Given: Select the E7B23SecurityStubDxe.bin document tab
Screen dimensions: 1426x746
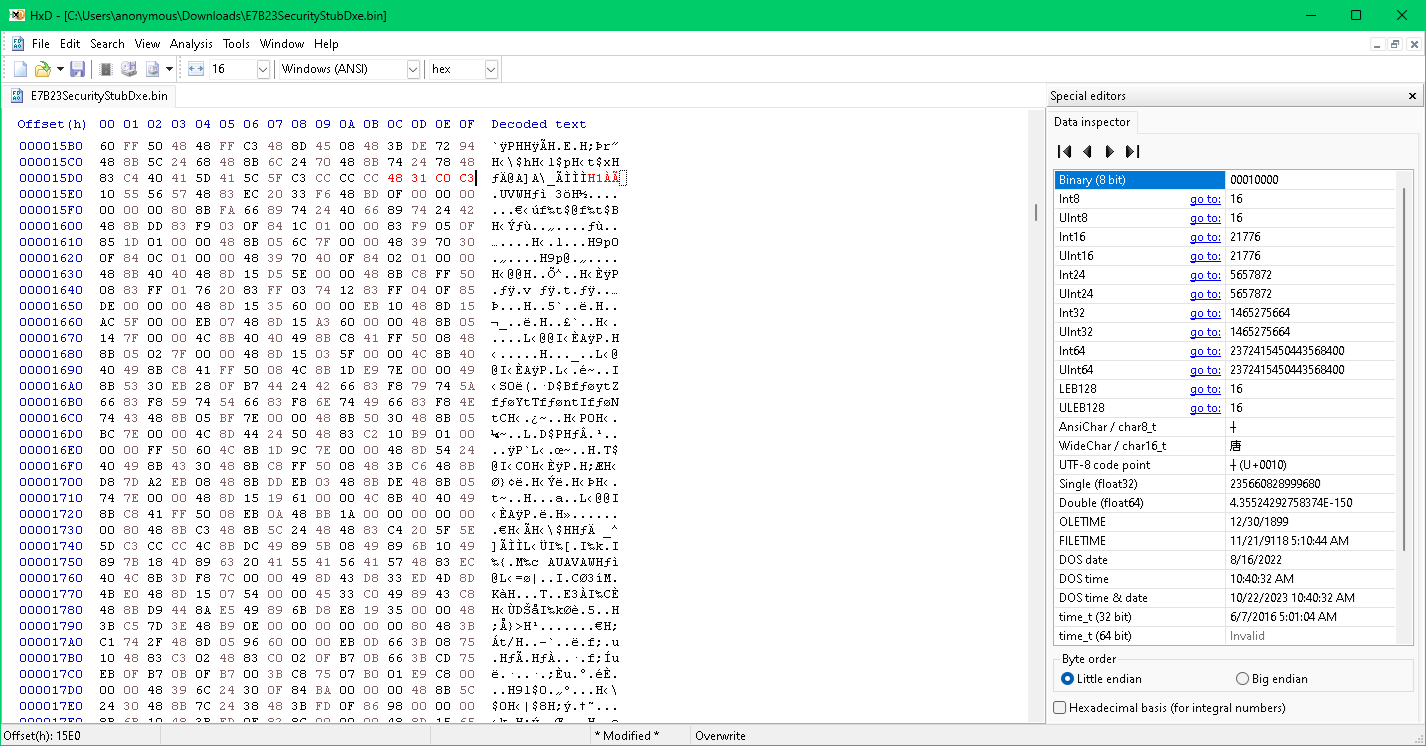Looking at the screenshot, I should click(x=89, y=96).
